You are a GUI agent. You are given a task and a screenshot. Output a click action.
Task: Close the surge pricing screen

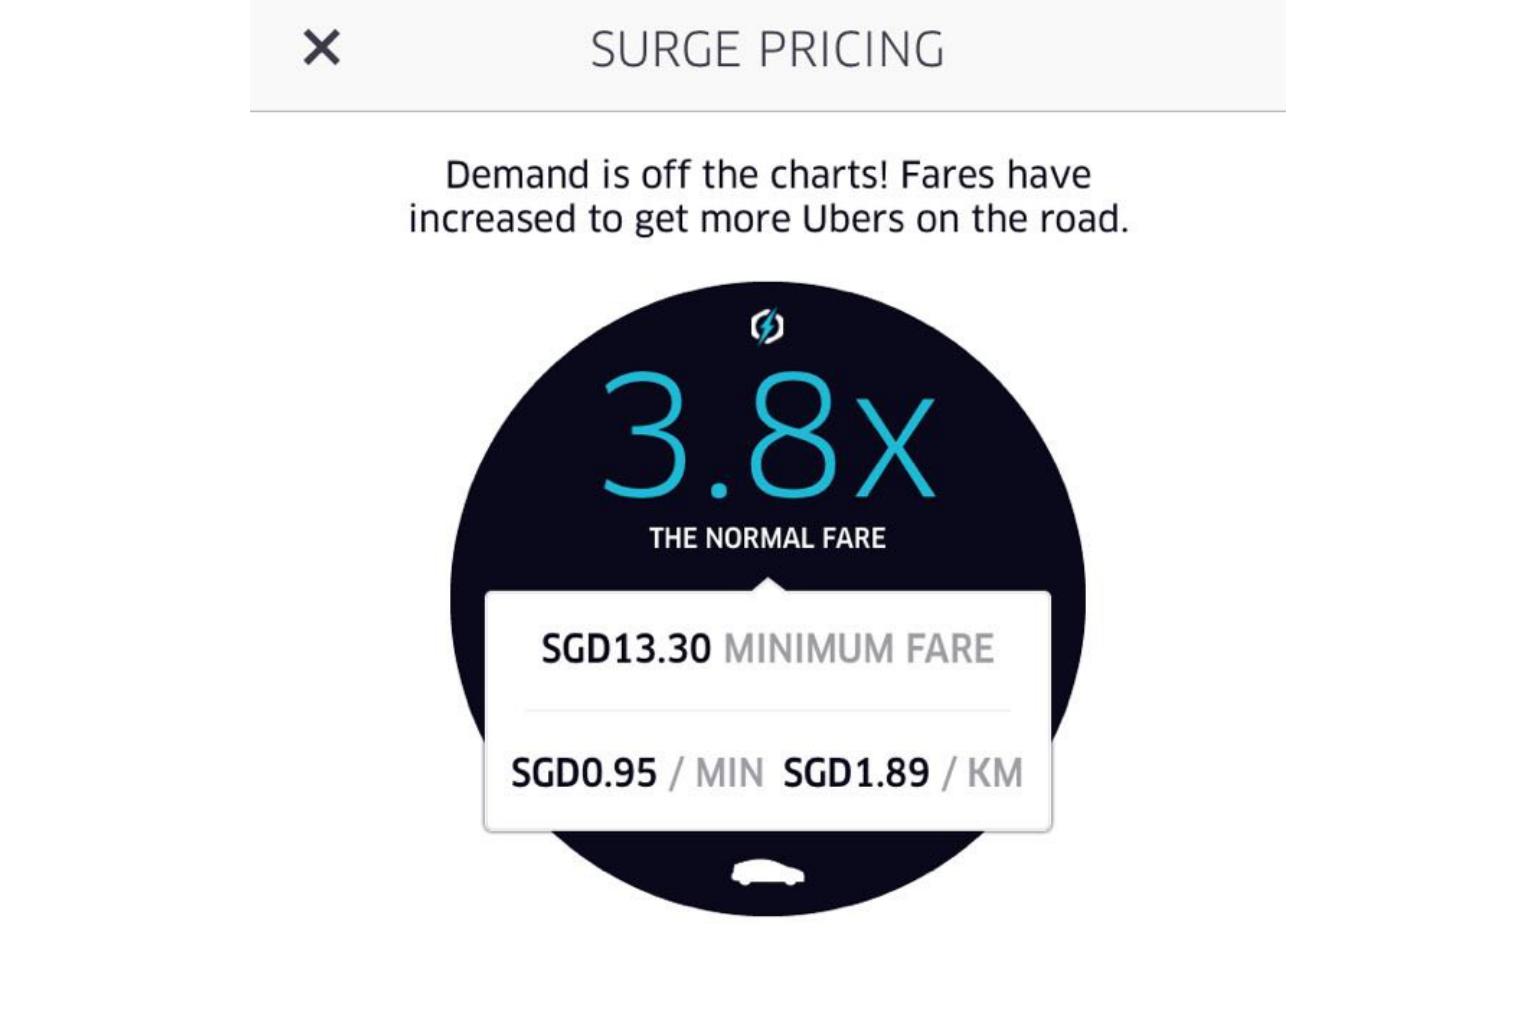321,48
